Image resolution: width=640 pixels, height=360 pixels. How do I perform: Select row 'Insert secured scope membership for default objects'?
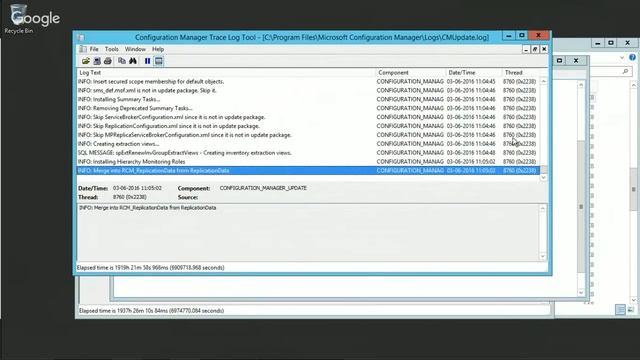tap(308, 82)
